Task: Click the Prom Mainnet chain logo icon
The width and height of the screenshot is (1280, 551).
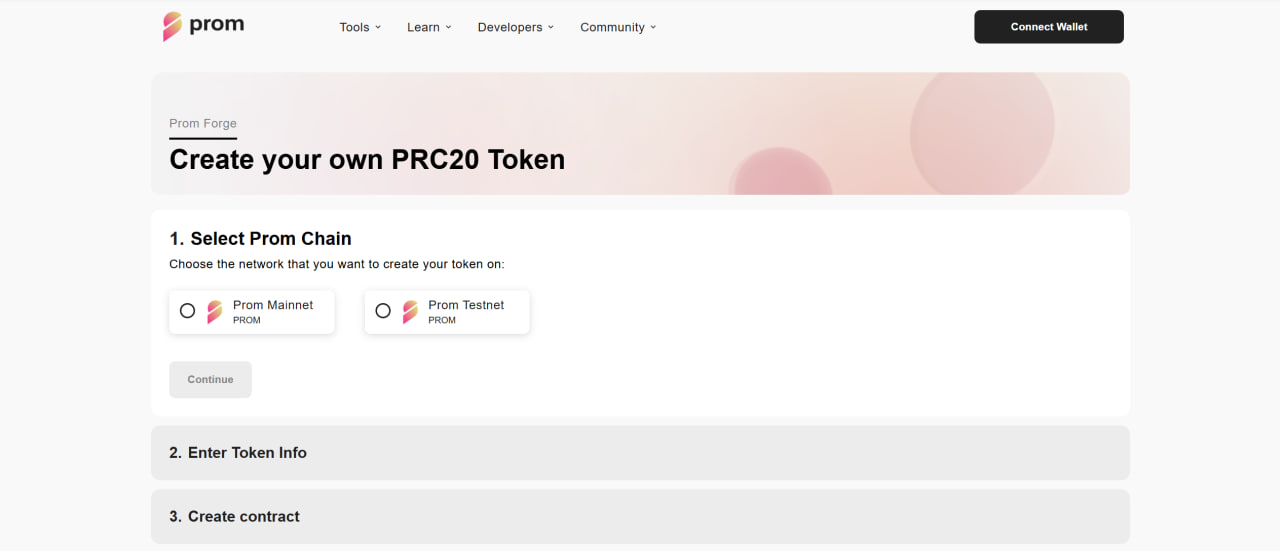Action: click(x=215, y=312)
